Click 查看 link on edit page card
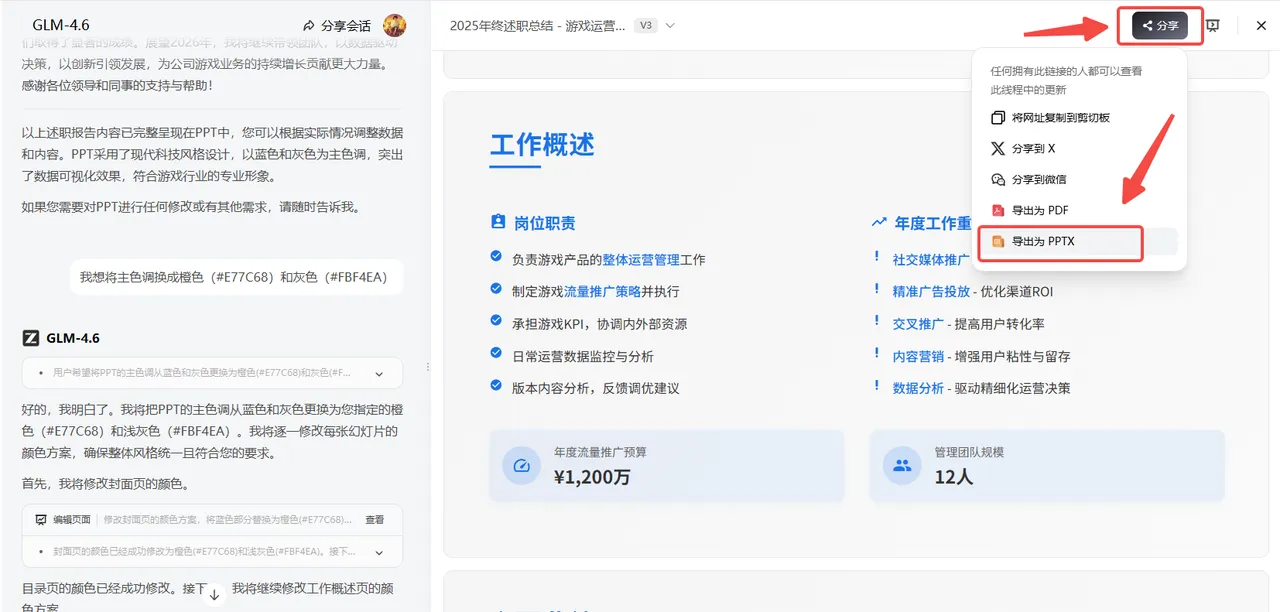Image resolution: width=1280 pixels, height=612 pixels. [374, 520]
